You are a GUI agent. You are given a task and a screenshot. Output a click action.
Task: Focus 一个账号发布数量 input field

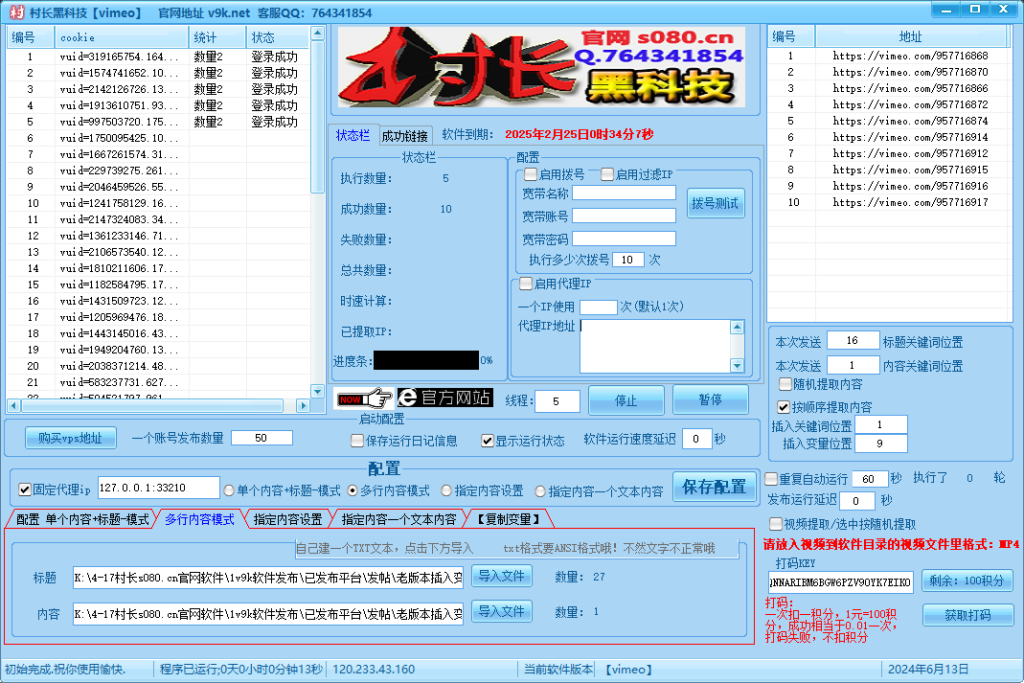(x=262, y=438)
